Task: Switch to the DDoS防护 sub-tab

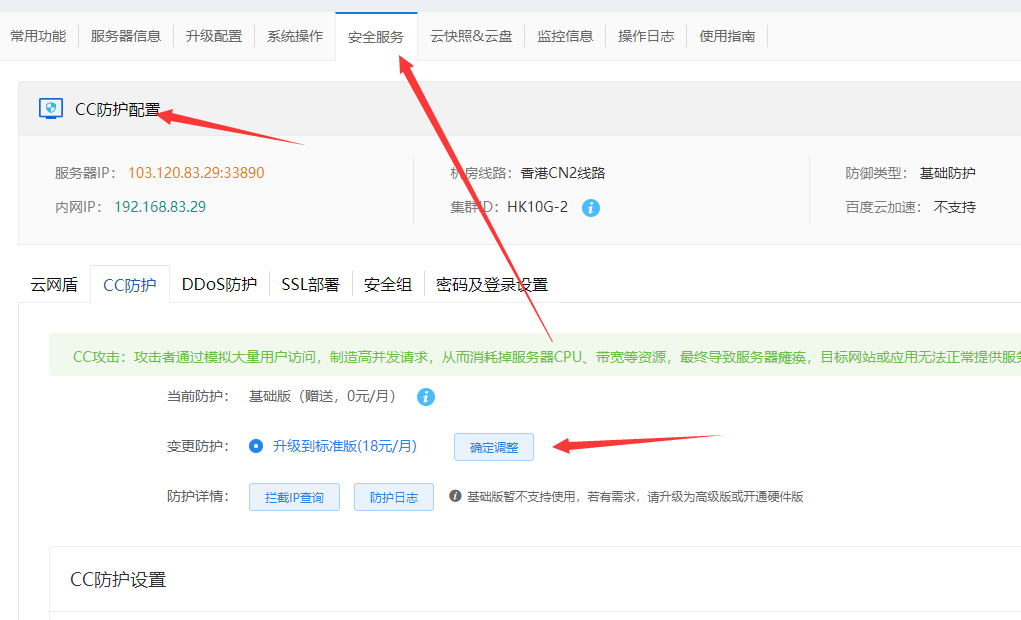Action: tap(219, 285)
